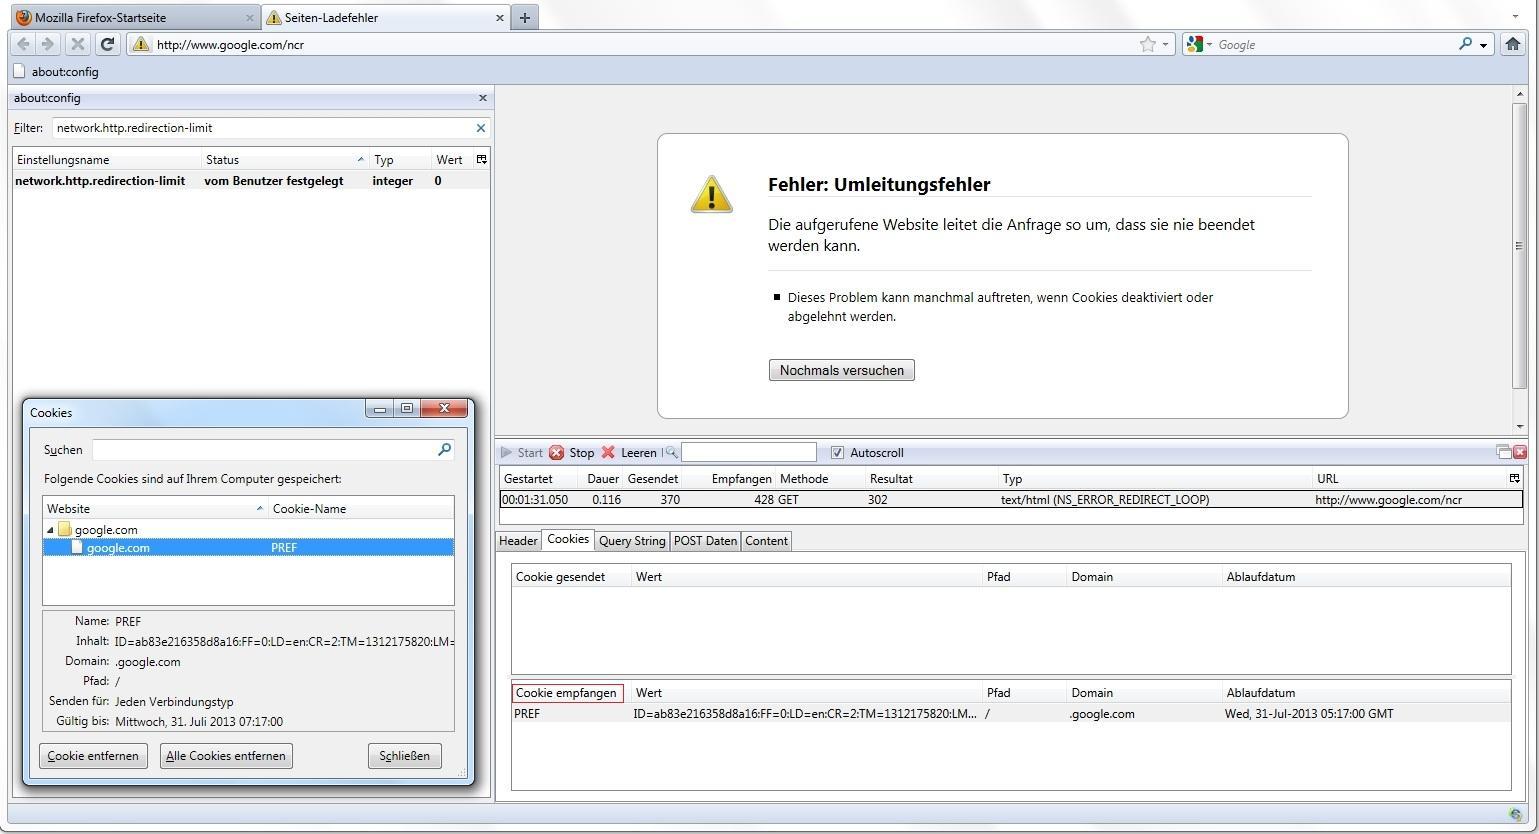Click Alle Cookies entfernen button
This screenshot has width=1539, height=834.
226,756
